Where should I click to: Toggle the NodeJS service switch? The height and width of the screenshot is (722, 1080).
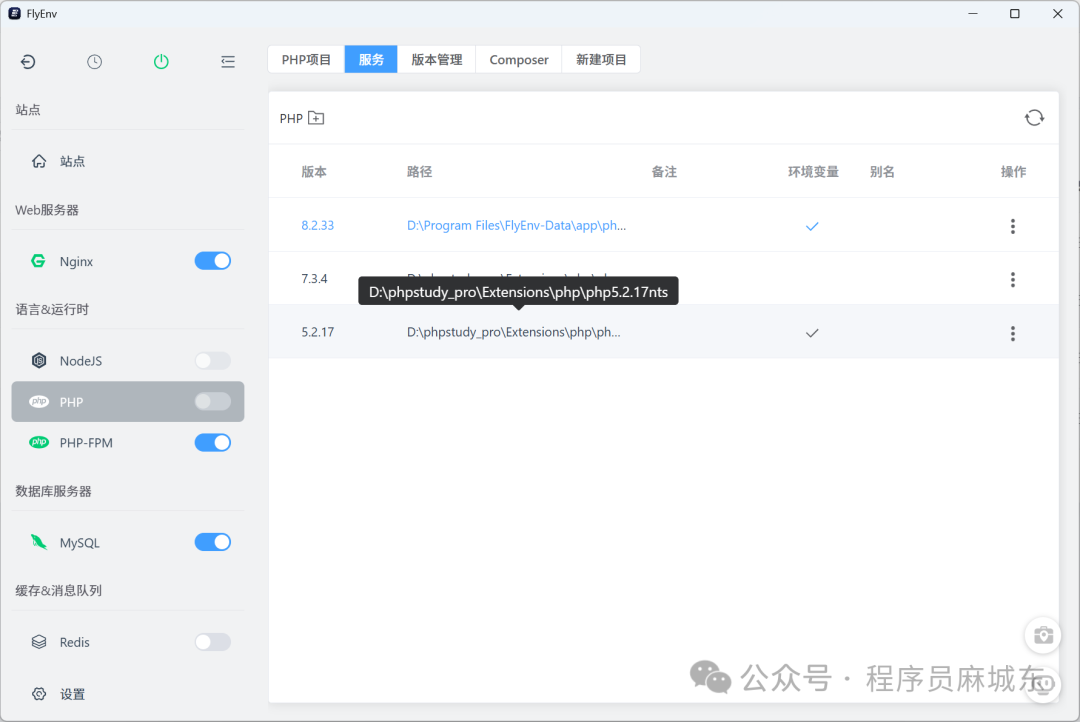point(213,360)
